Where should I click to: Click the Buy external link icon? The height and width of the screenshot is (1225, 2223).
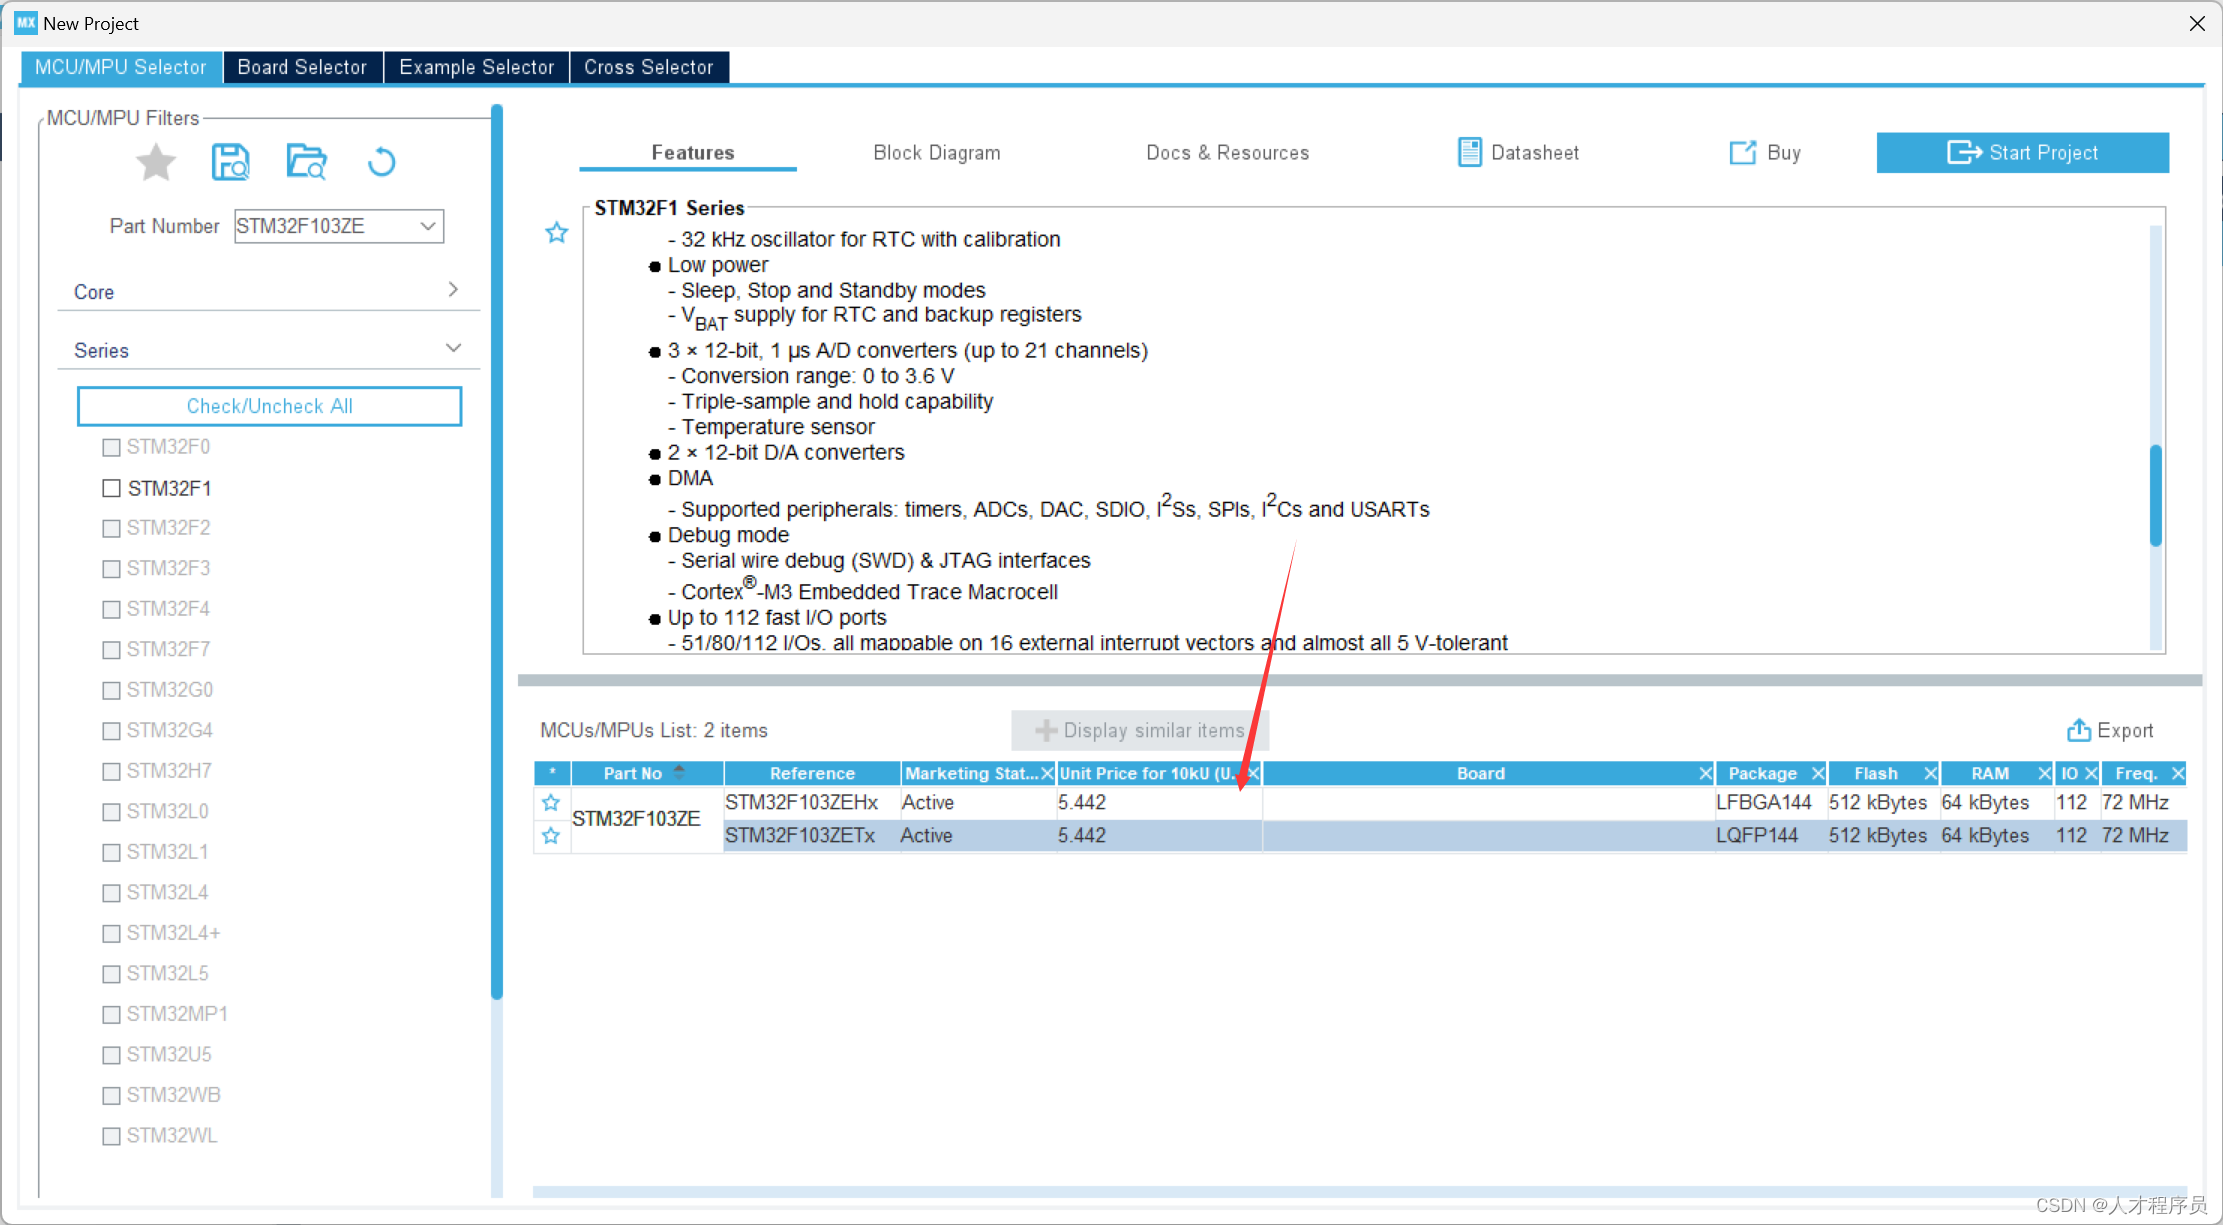(x=1743, y=152)
